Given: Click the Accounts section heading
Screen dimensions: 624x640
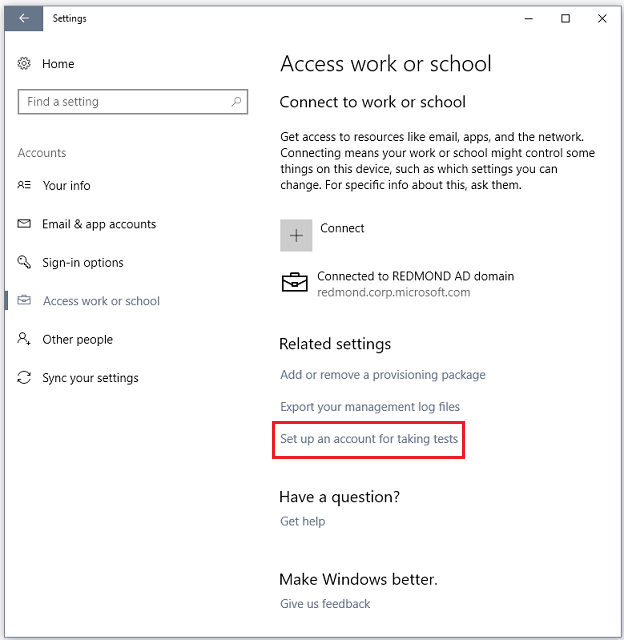Looking at the screenshot, I should click(42, 153).
